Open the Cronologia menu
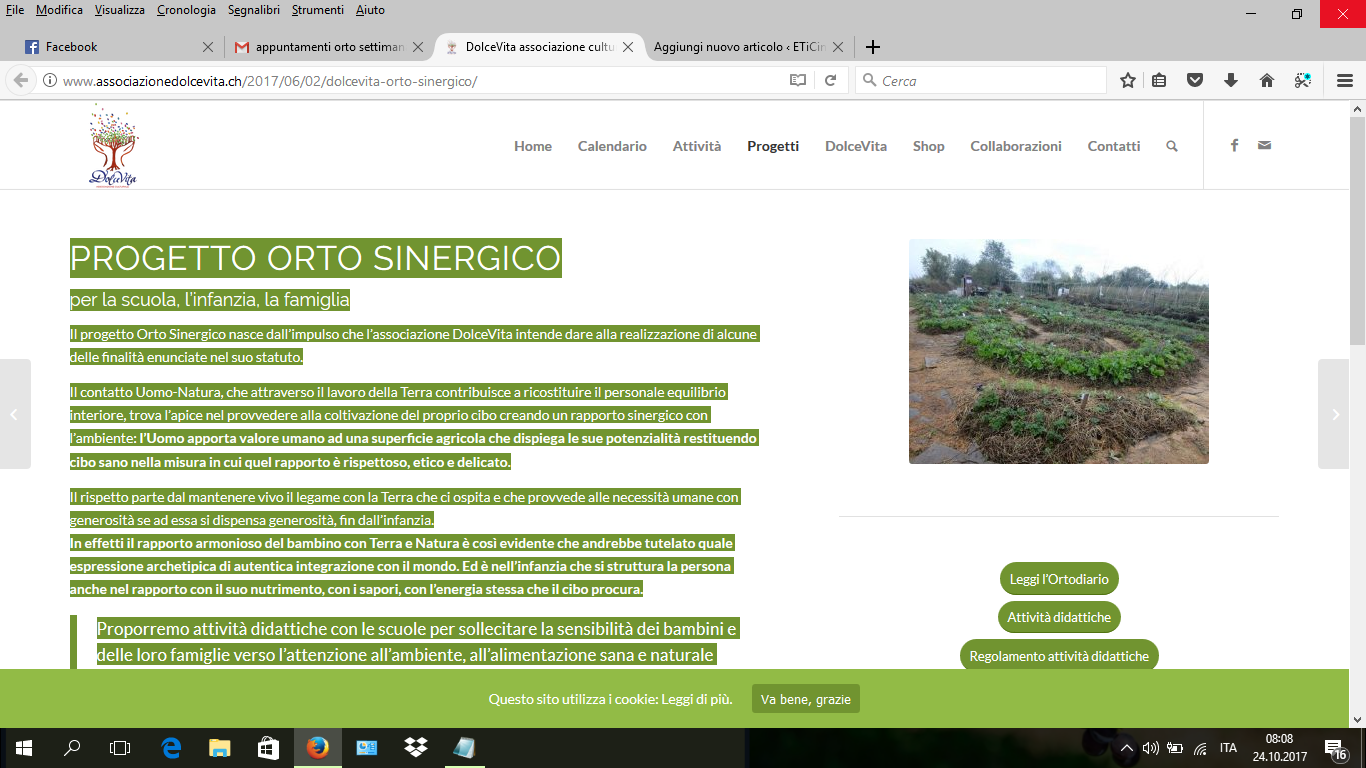The height and width of the screenshot is (768, 1366). tap(186, 10)
